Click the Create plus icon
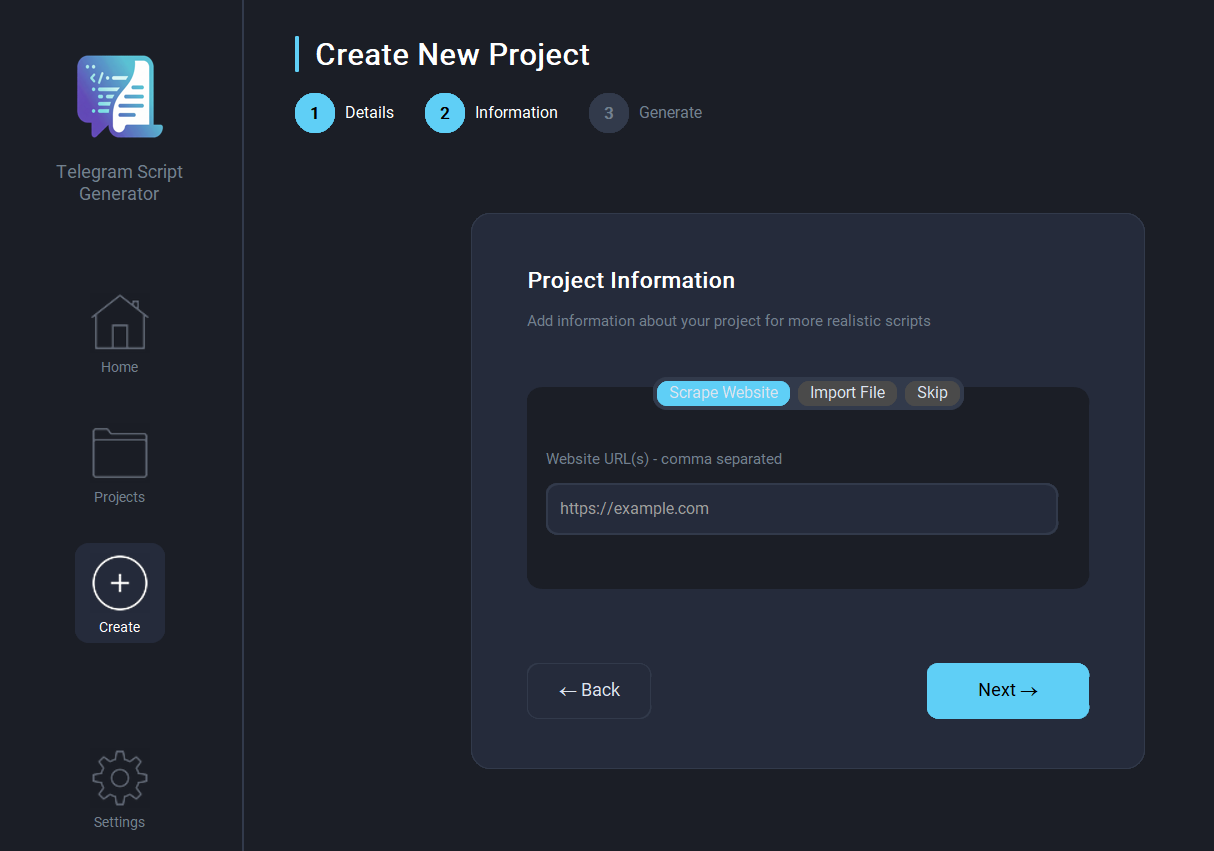 pyautogui.click(x=119, y=582)
